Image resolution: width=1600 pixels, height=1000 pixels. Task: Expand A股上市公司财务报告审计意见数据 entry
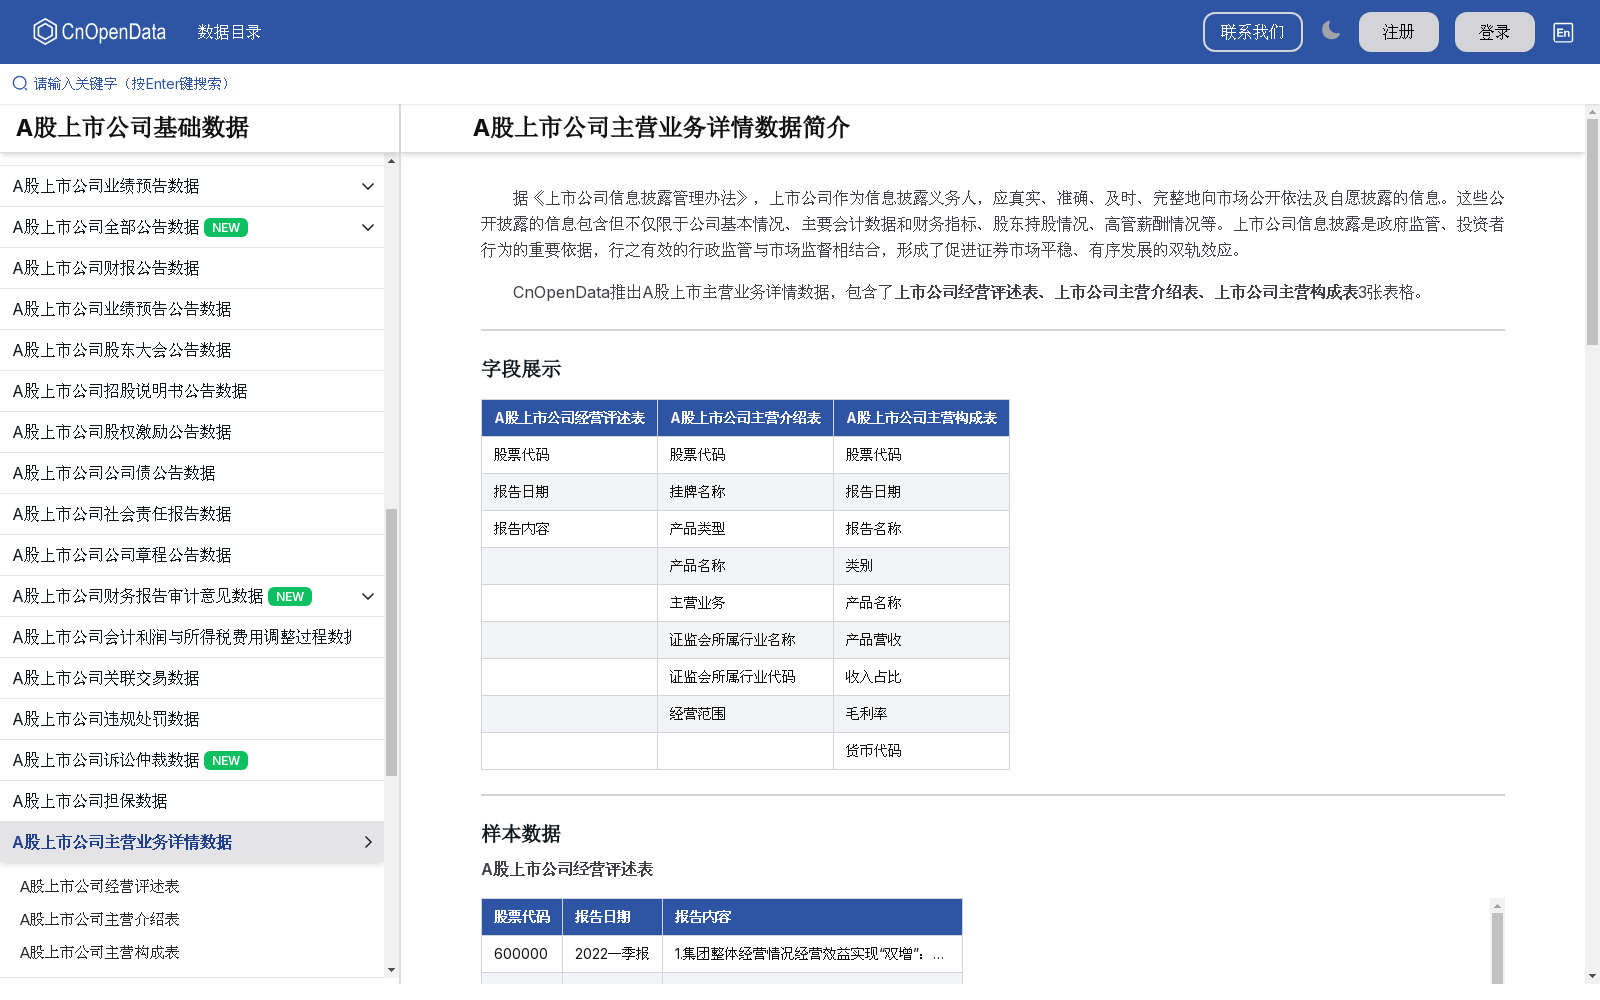point(367,596)
